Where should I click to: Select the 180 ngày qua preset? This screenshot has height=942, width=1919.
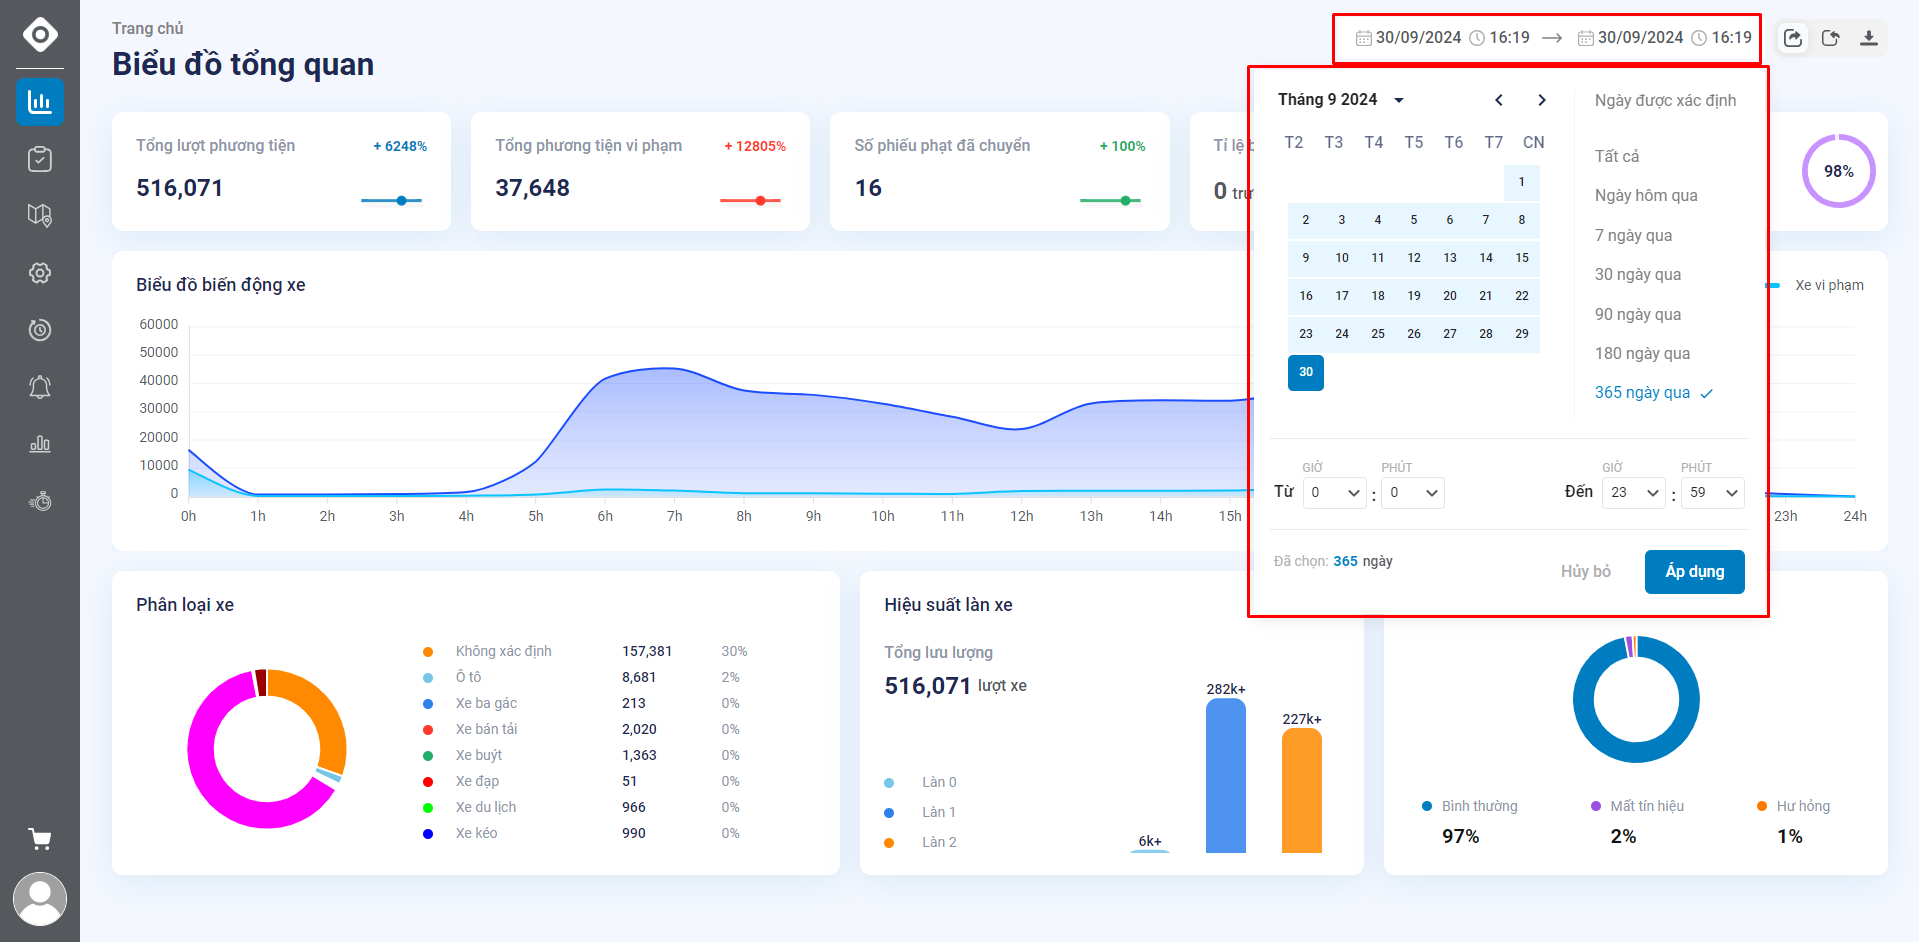pyautogui.click(x=1642, y=353)
